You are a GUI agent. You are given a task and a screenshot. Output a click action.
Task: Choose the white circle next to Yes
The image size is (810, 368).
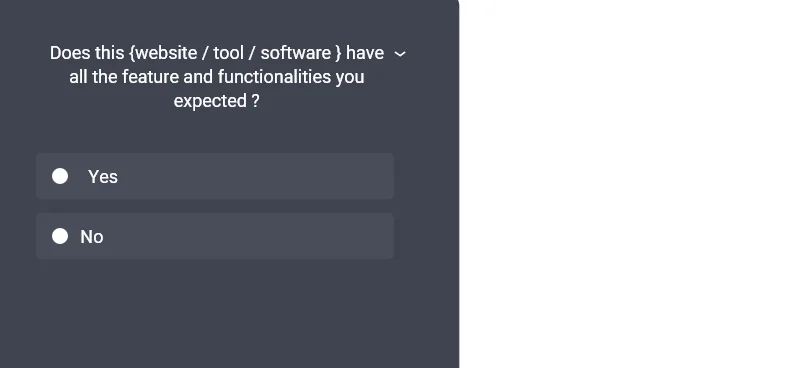click(60, 176)
